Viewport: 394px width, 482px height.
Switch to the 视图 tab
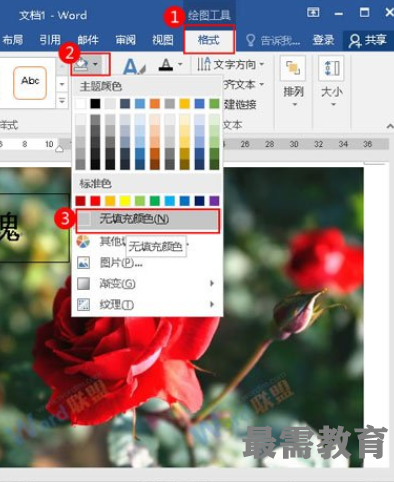[x=163, y=40]
